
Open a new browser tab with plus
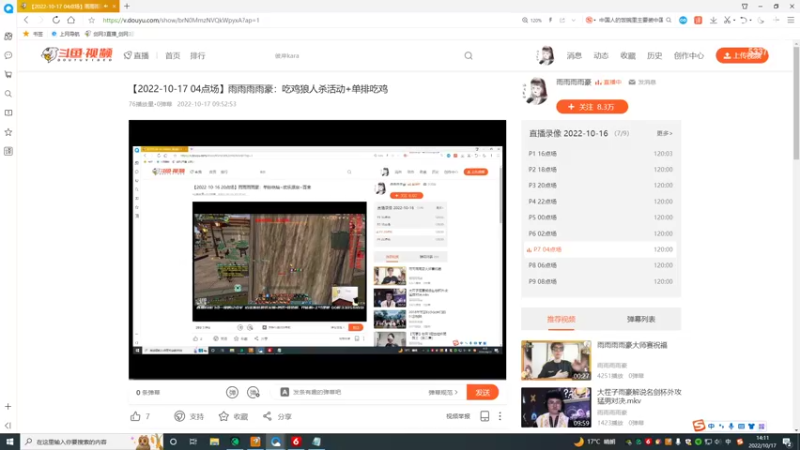(x=127, y=6)
